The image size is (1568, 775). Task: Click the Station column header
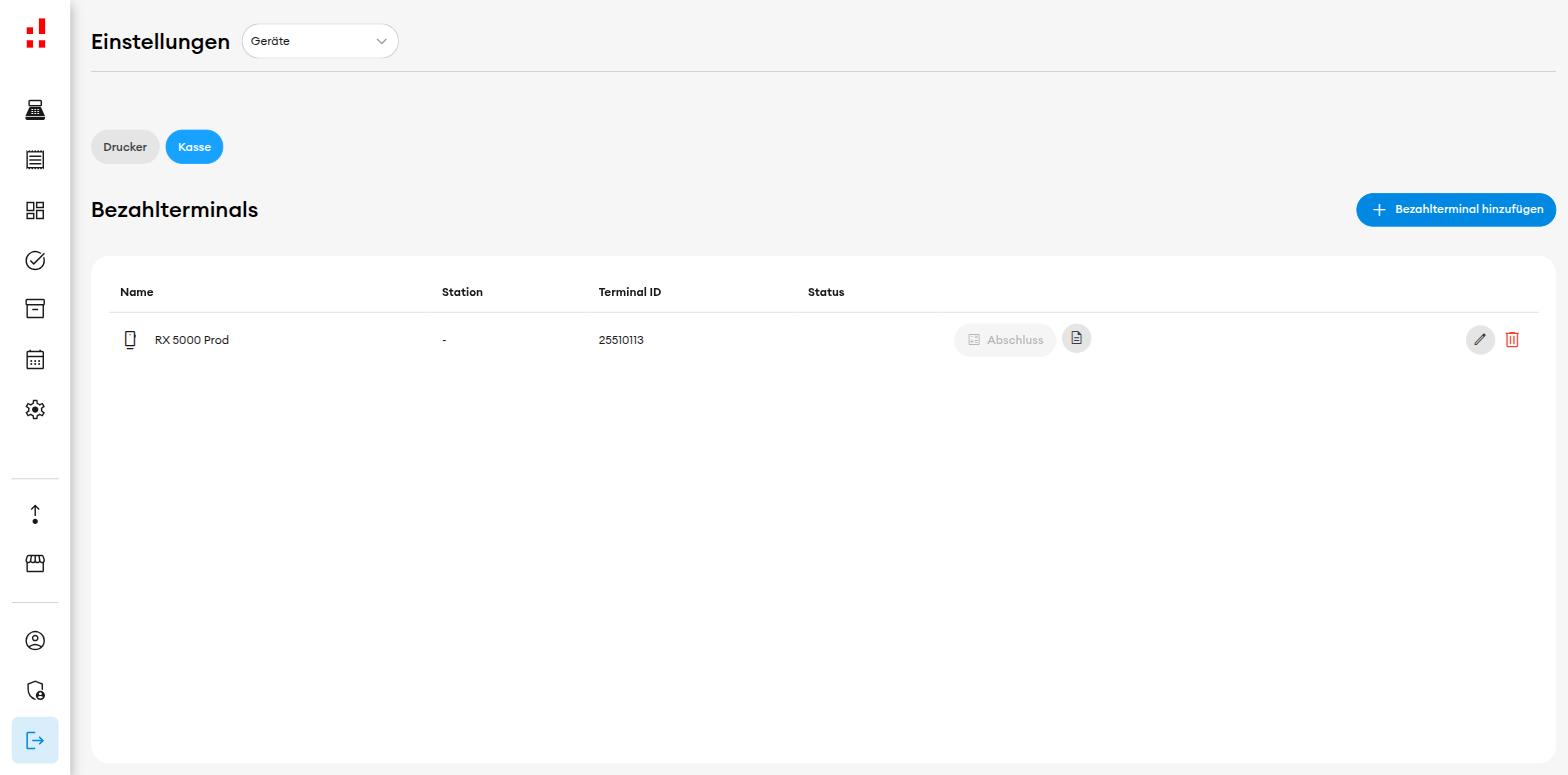point(462,292)
